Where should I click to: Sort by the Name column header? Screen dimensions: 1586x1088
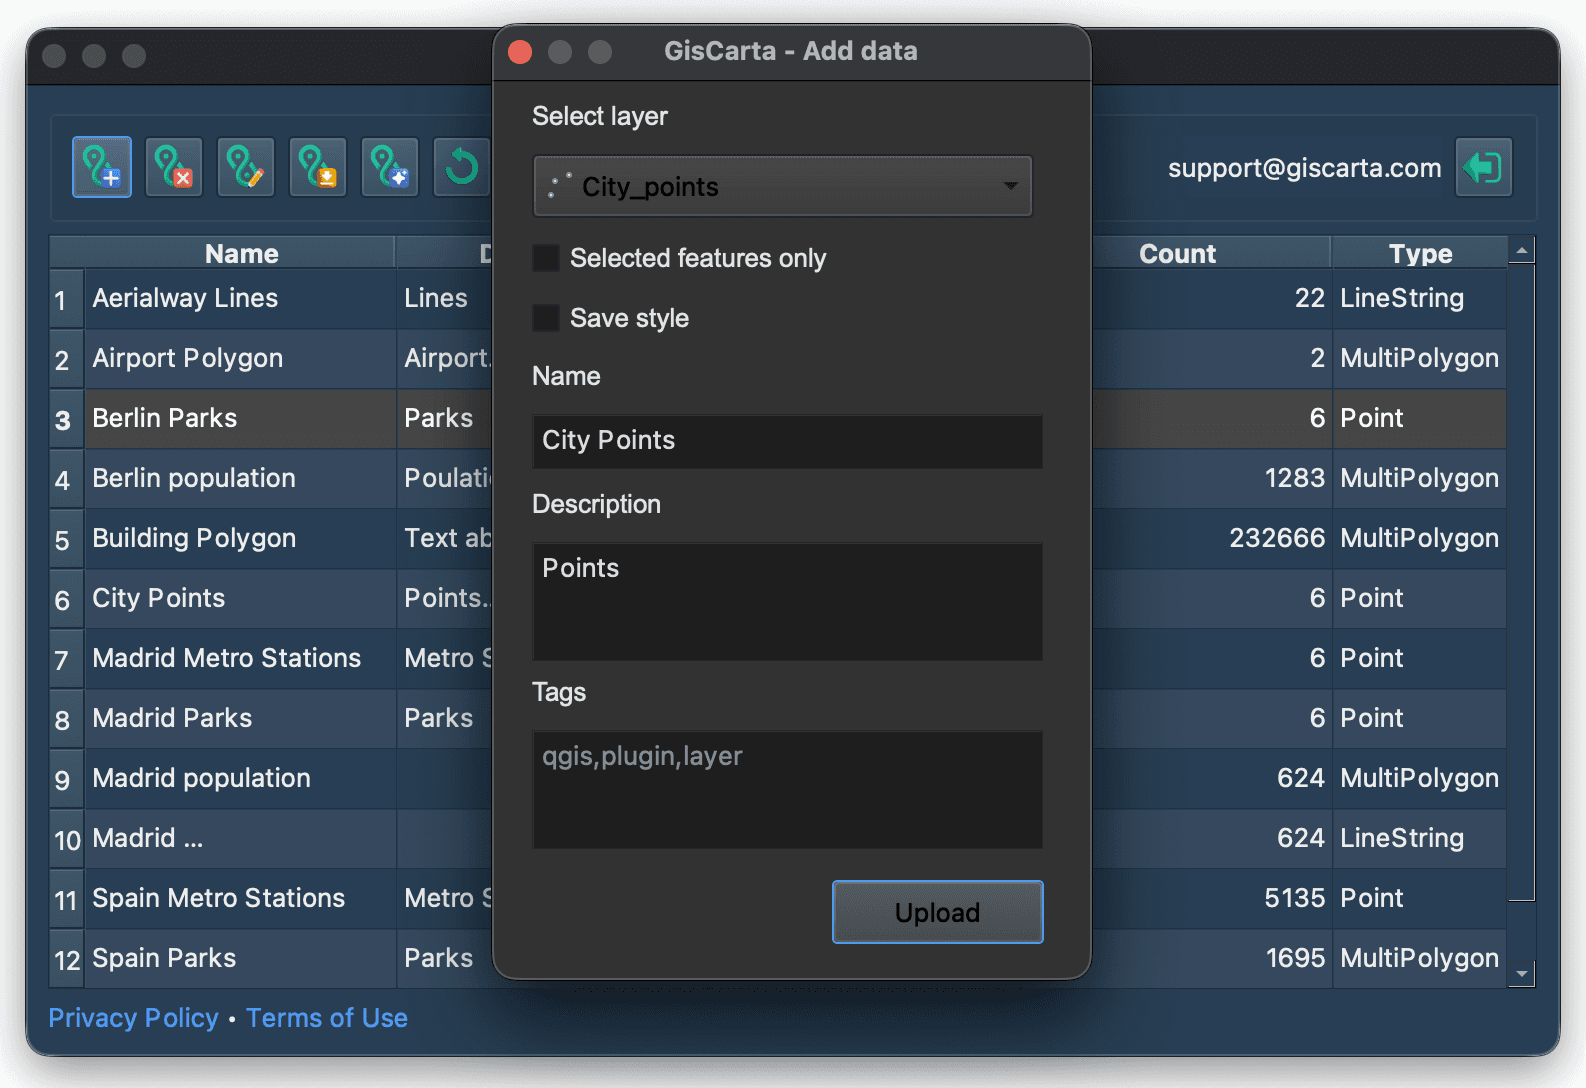coord(241,253)
